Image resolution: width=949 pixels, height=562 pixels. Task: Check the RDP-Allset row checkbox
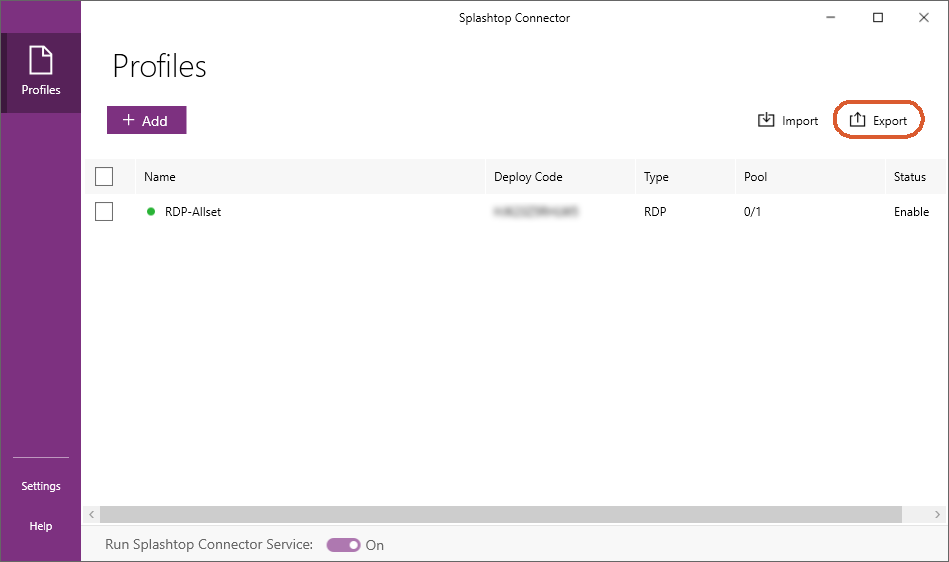point(104,212)
